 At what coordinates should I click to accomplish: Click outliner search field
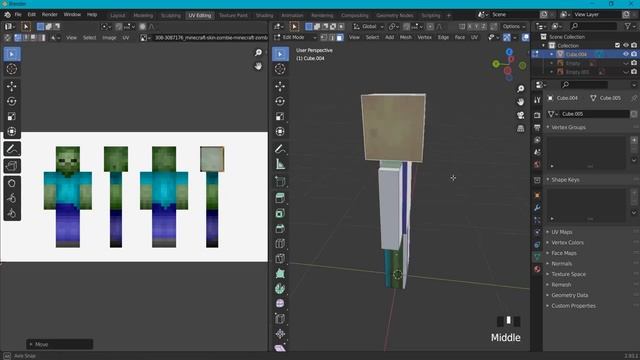[593, 27]
